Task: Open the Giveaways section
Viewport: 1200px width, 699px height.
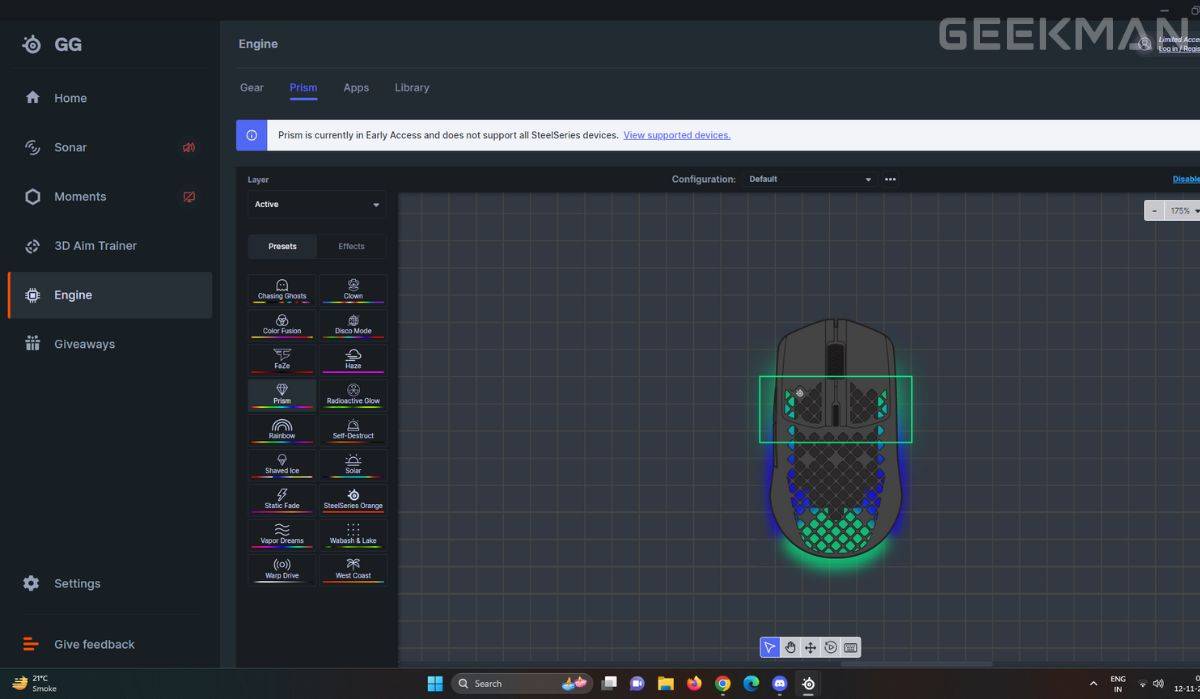Action: tap(110, 344)
